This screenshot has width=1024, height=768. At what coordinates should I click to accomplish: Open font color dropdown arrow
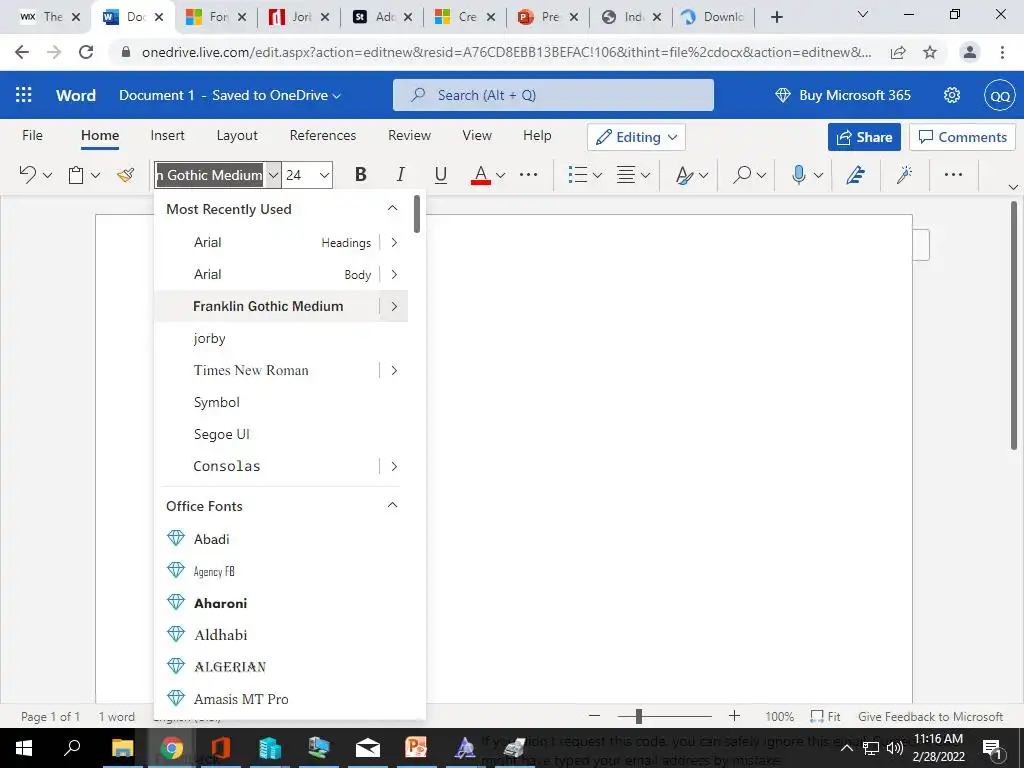[x=500, y=175]
